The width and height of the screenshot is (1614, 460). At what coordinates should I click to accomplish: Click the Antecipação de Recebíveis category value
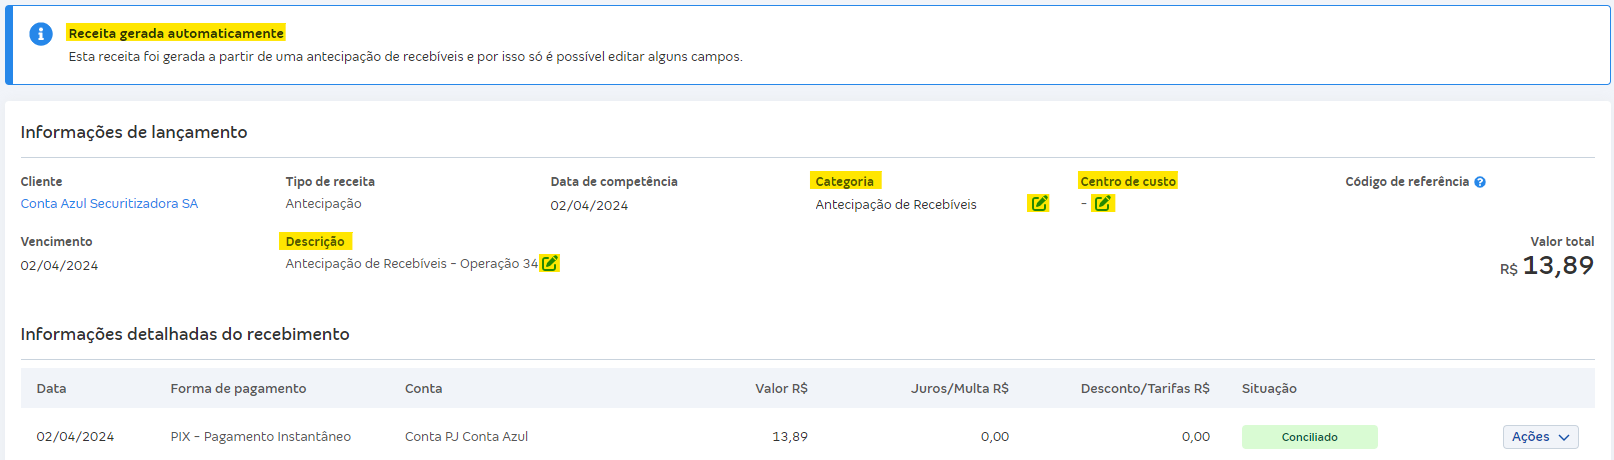896,205
